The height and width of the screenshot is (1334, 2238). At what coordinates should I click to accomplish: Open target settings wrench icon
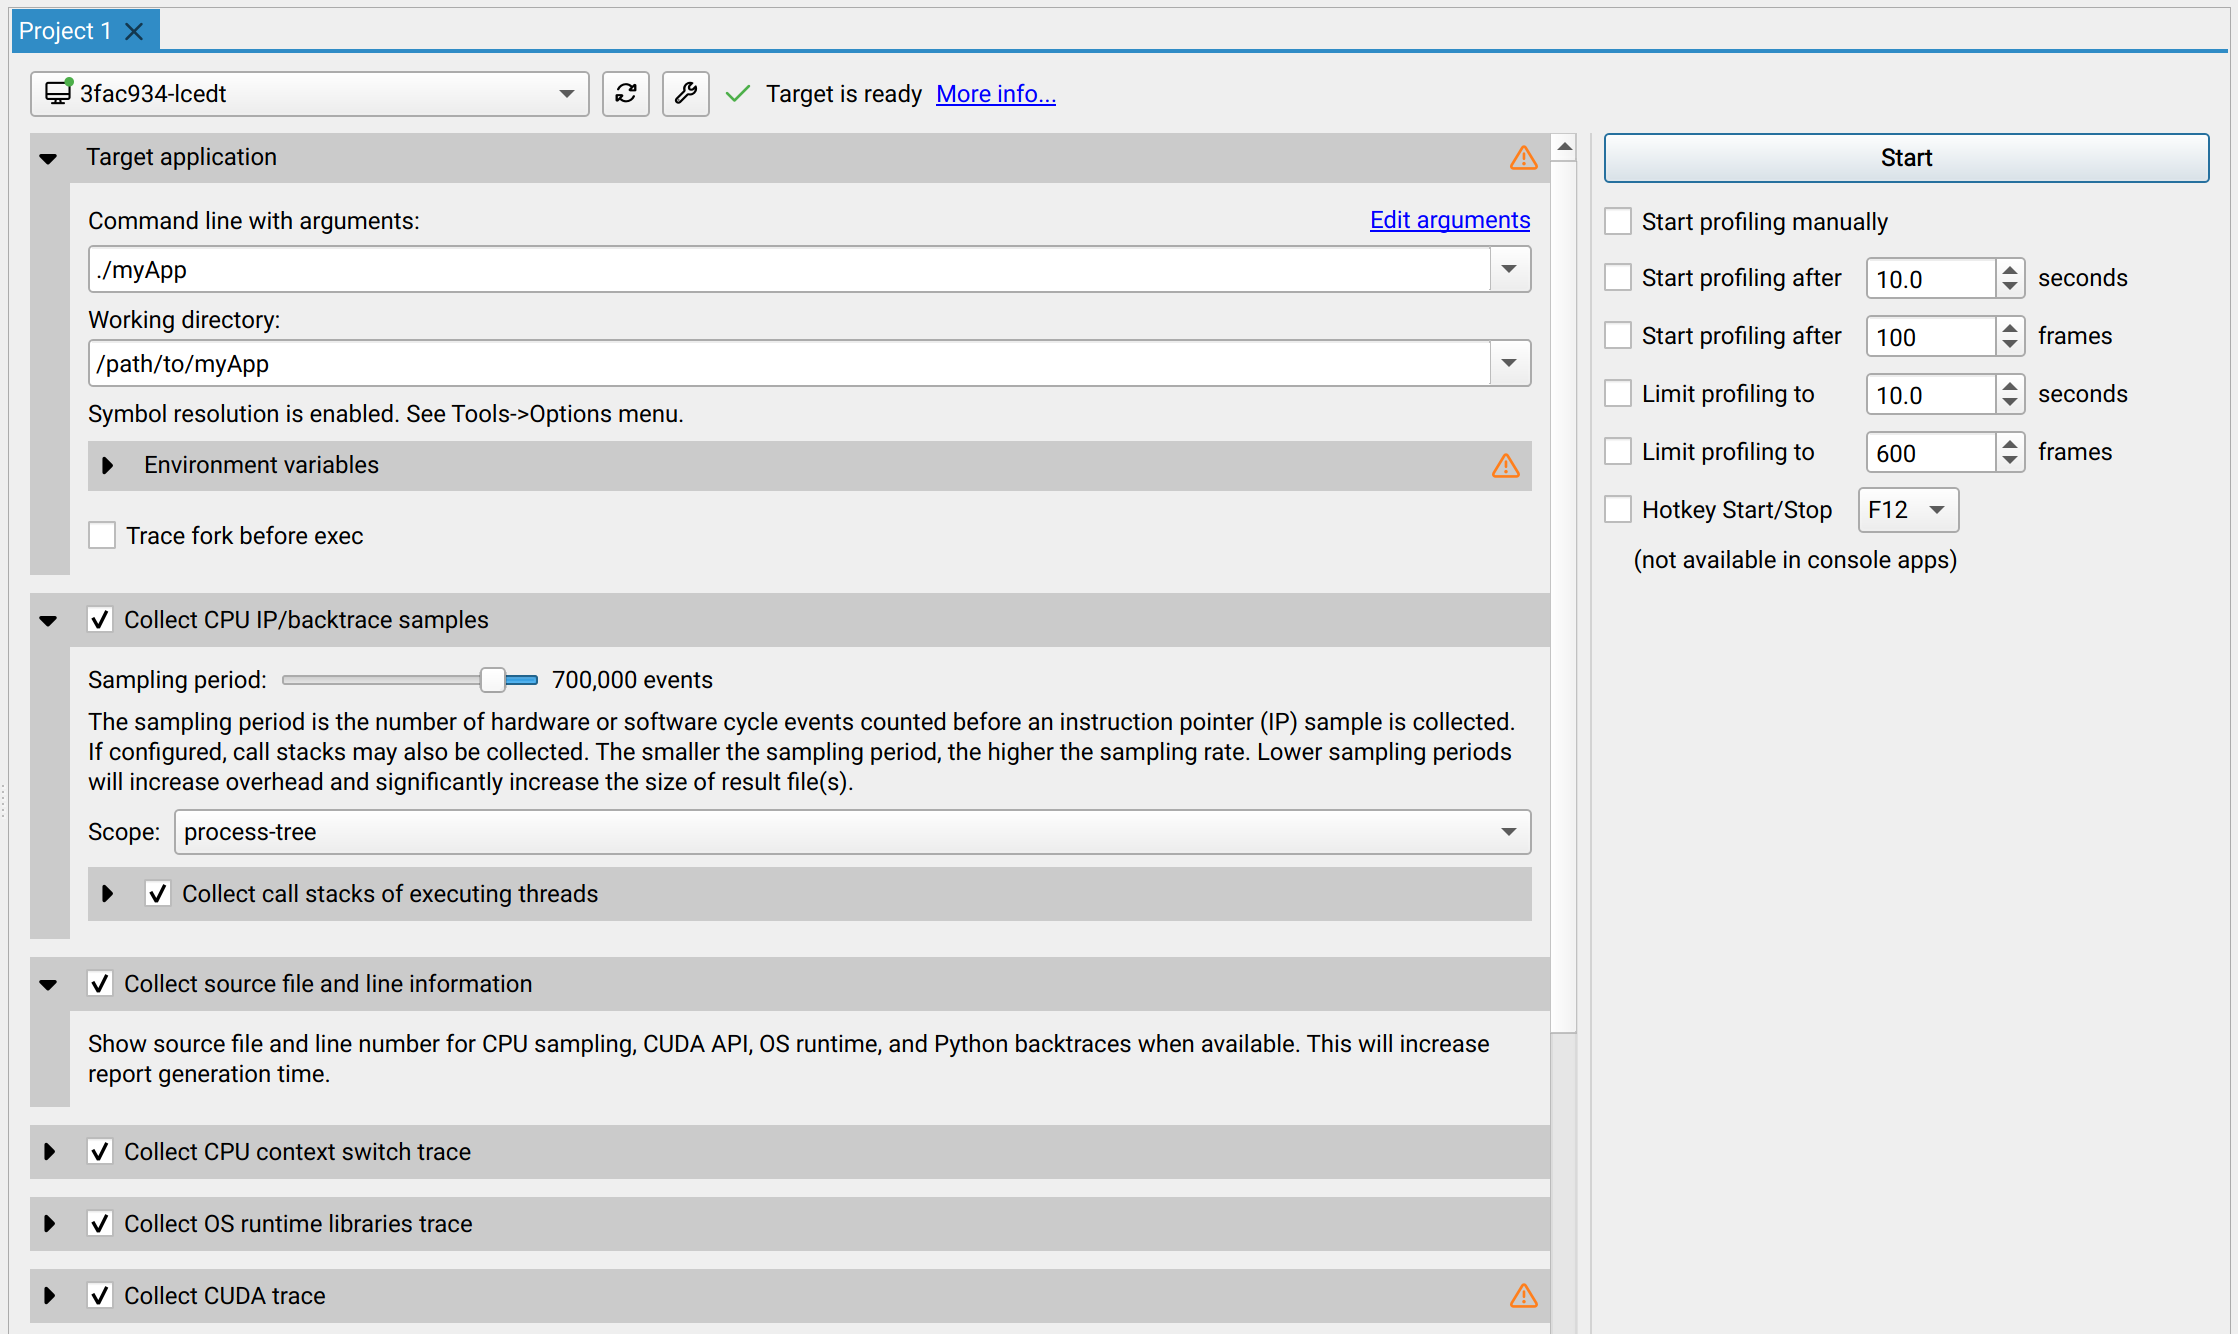coord(686,94)
